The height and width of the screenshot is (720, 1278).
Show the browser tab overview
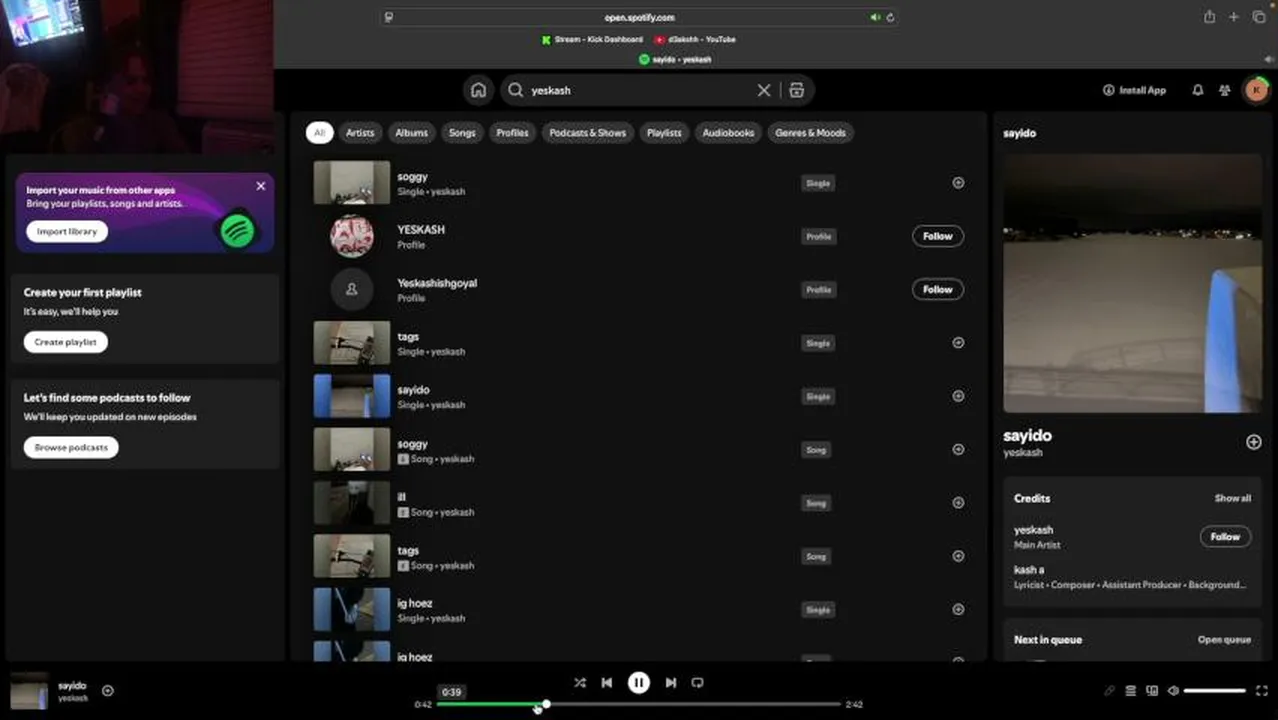tap(1259, 17)
